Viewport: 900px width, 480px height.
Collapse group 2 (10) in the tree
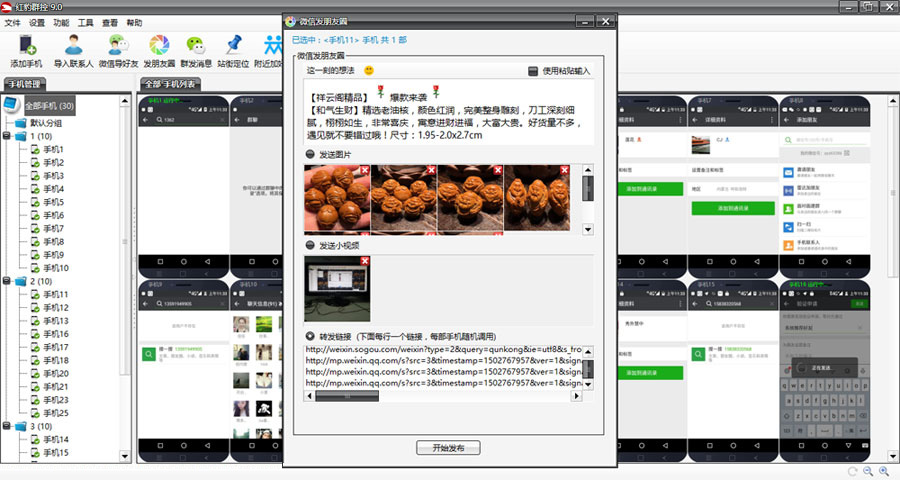[x=6, y=281]
